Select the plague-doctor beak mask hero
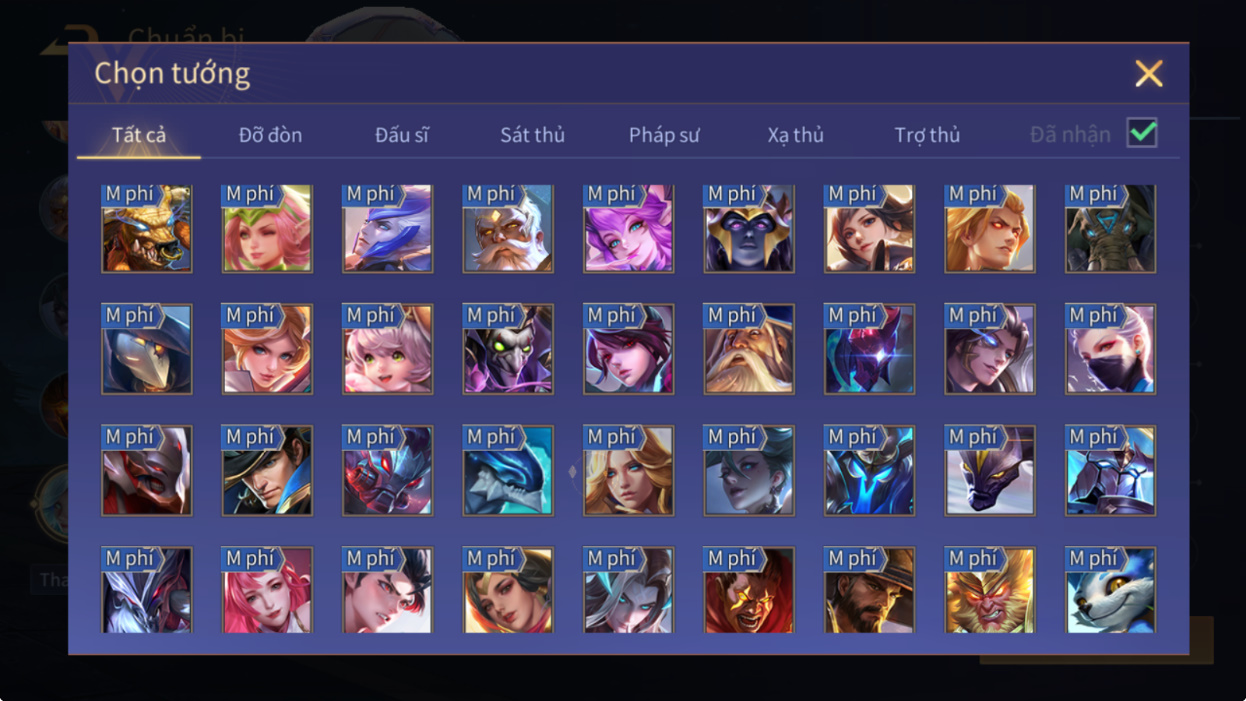1246x701 pixels. click(x=146, y=349)
